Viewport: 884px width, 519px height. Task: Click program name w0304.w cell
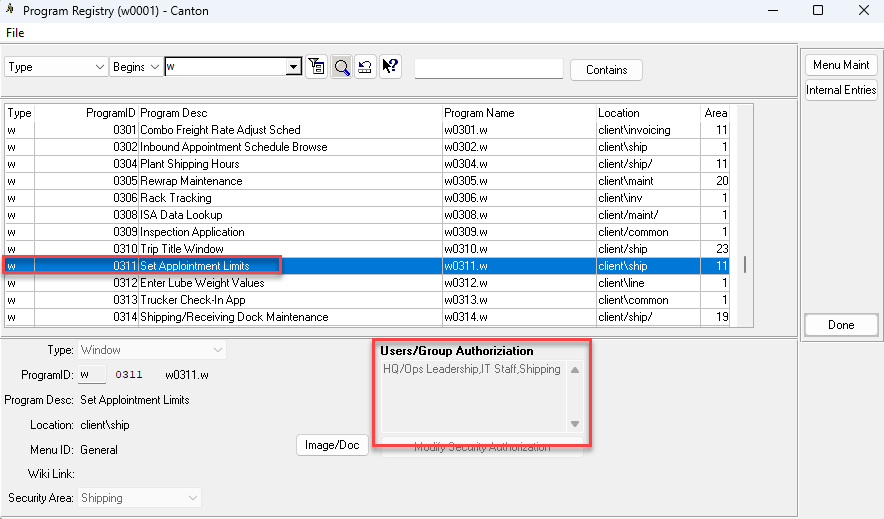coord(519,164)
